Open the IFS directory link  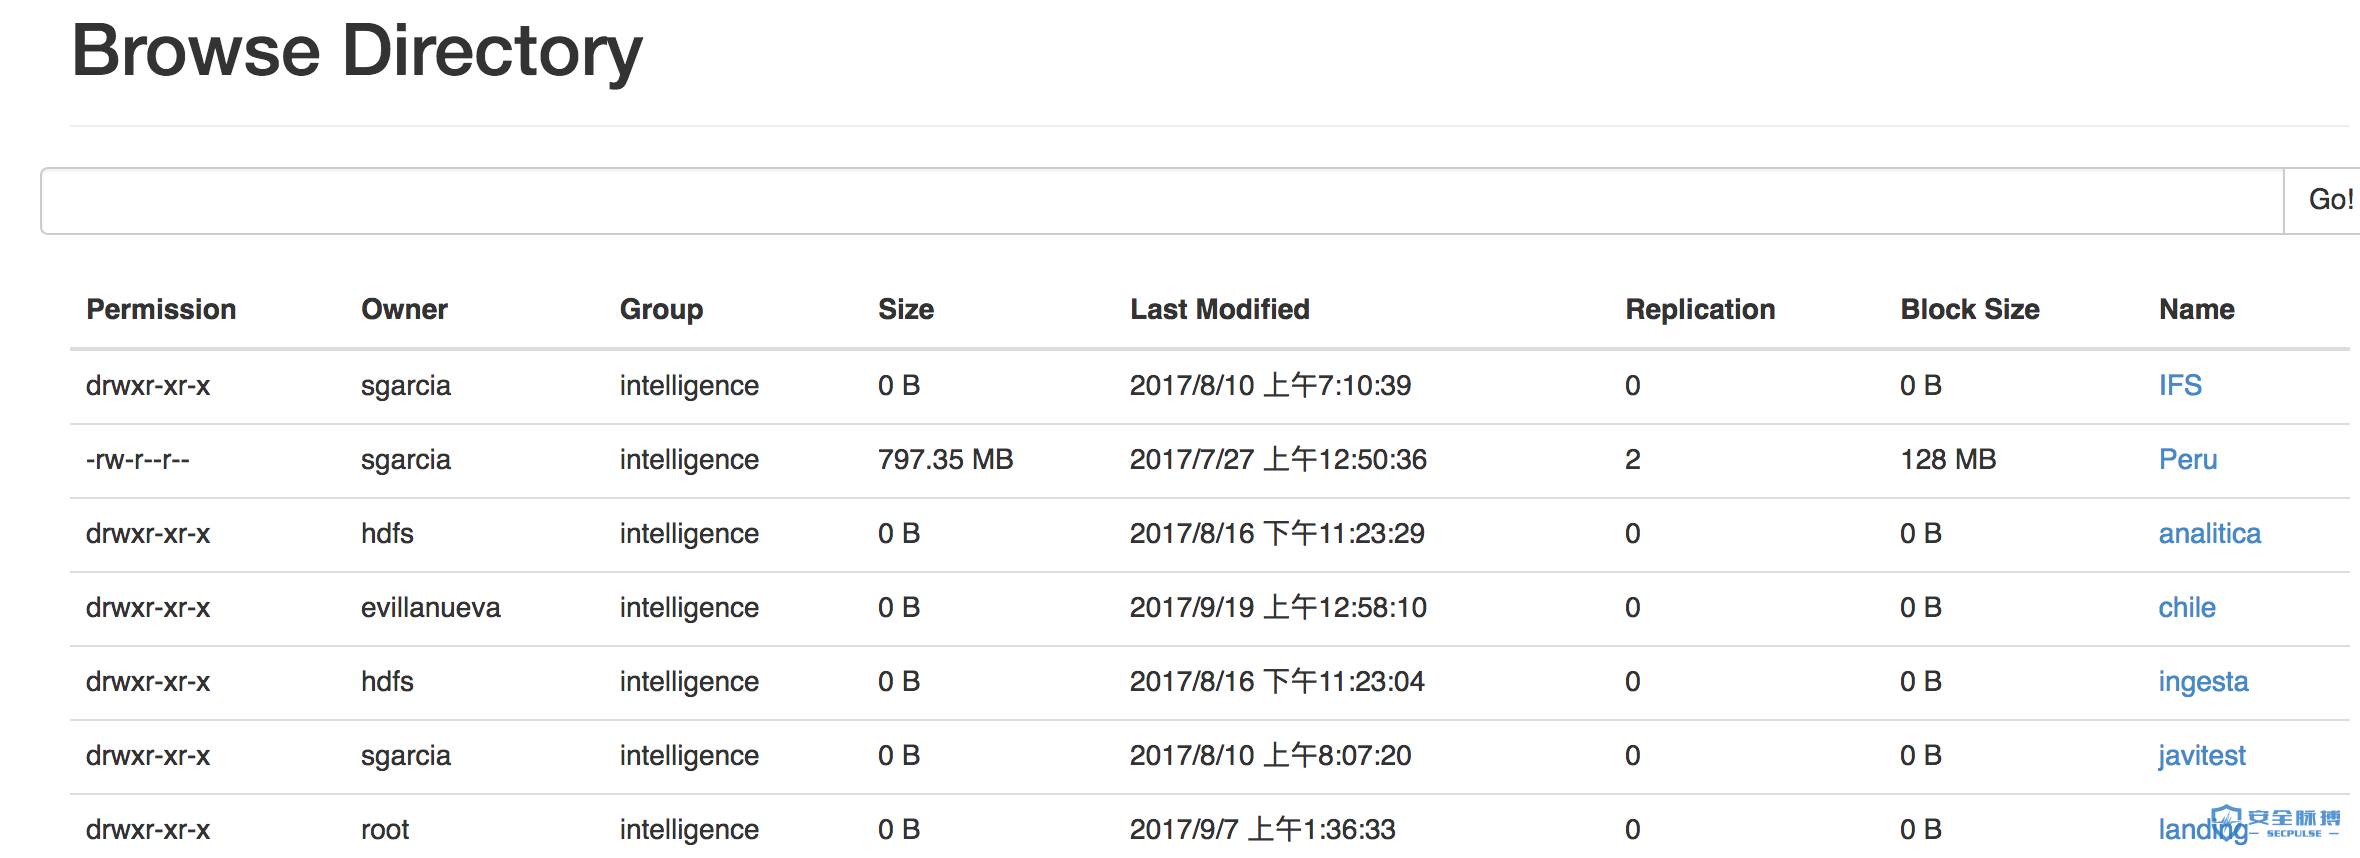[2179, 385]
